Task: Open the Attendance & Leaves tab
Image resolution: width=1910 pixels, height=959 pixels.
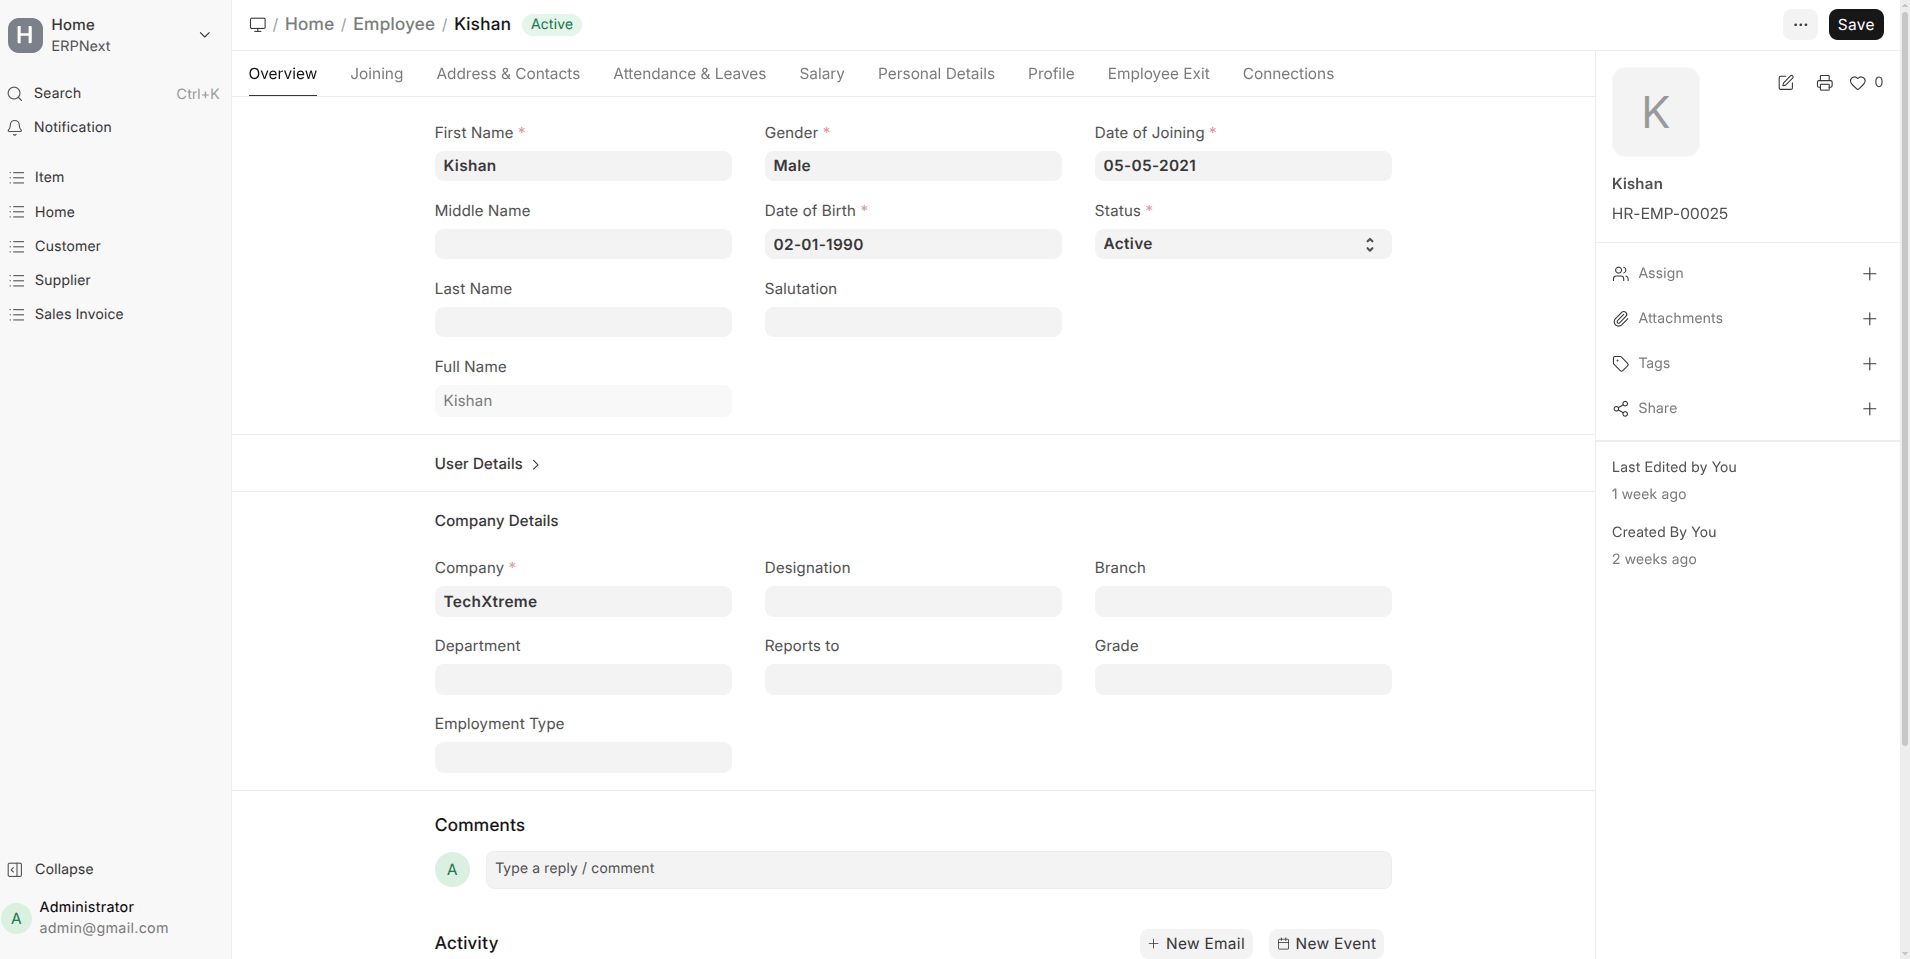Action: (689, 74)
